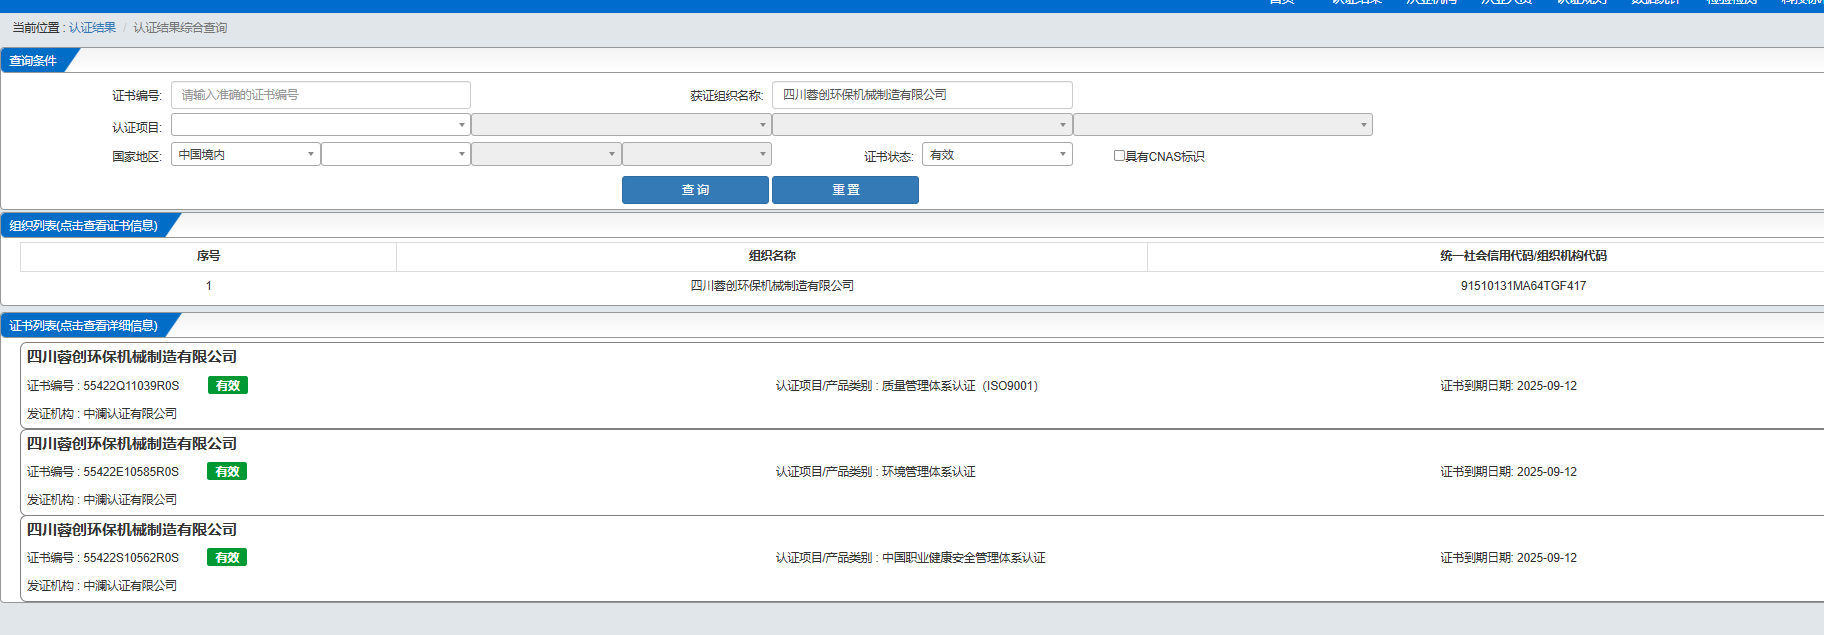Click 质量管理体系认证 (ISO9001) text
The height and width of the screenshot is (635, 1824).
[x=960, y=386]
